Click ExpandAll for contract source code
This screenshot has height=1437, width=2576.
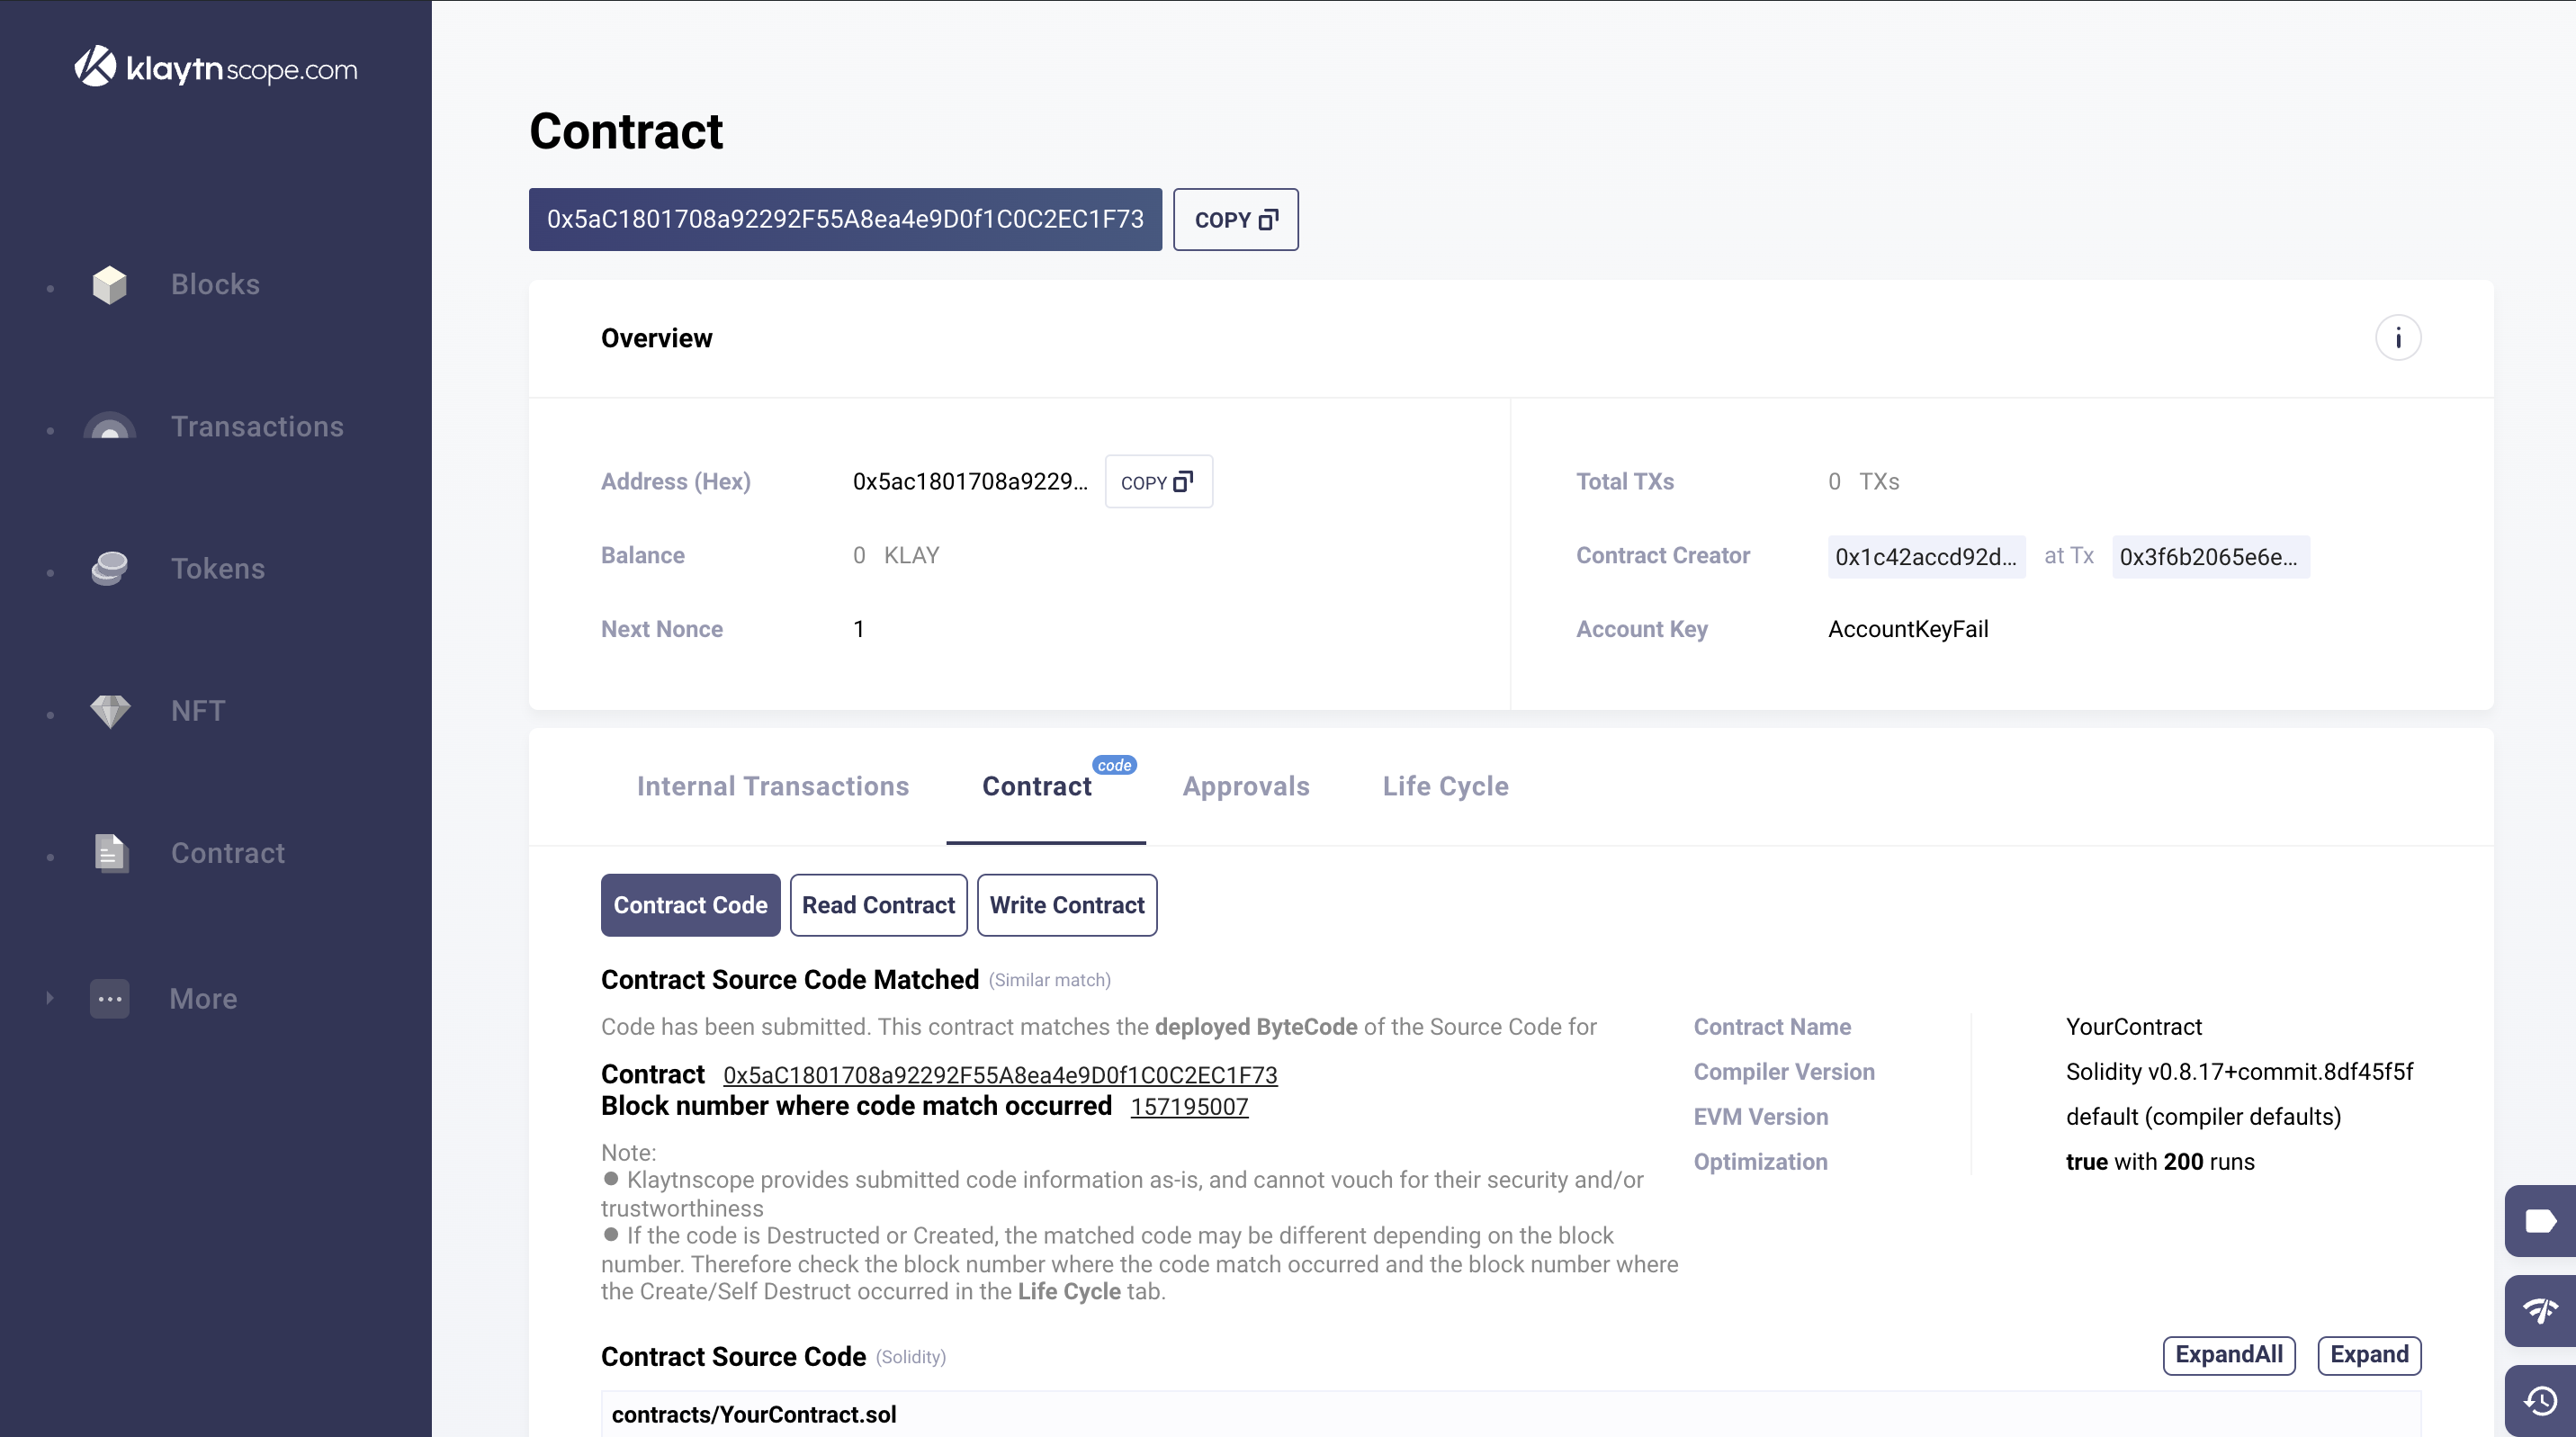(2228, 1355)
